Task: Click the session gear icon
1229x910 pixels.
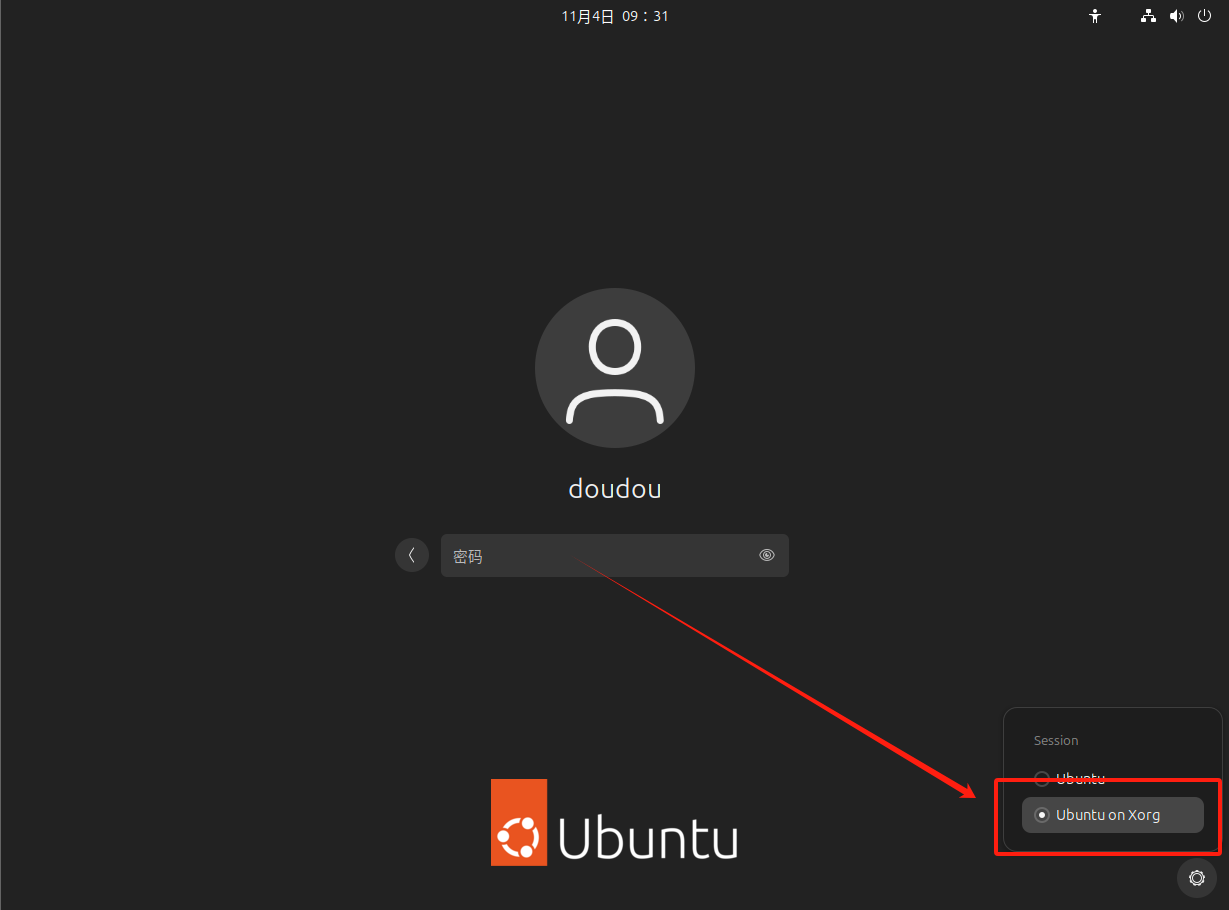Action: [x=1197, y=878]
